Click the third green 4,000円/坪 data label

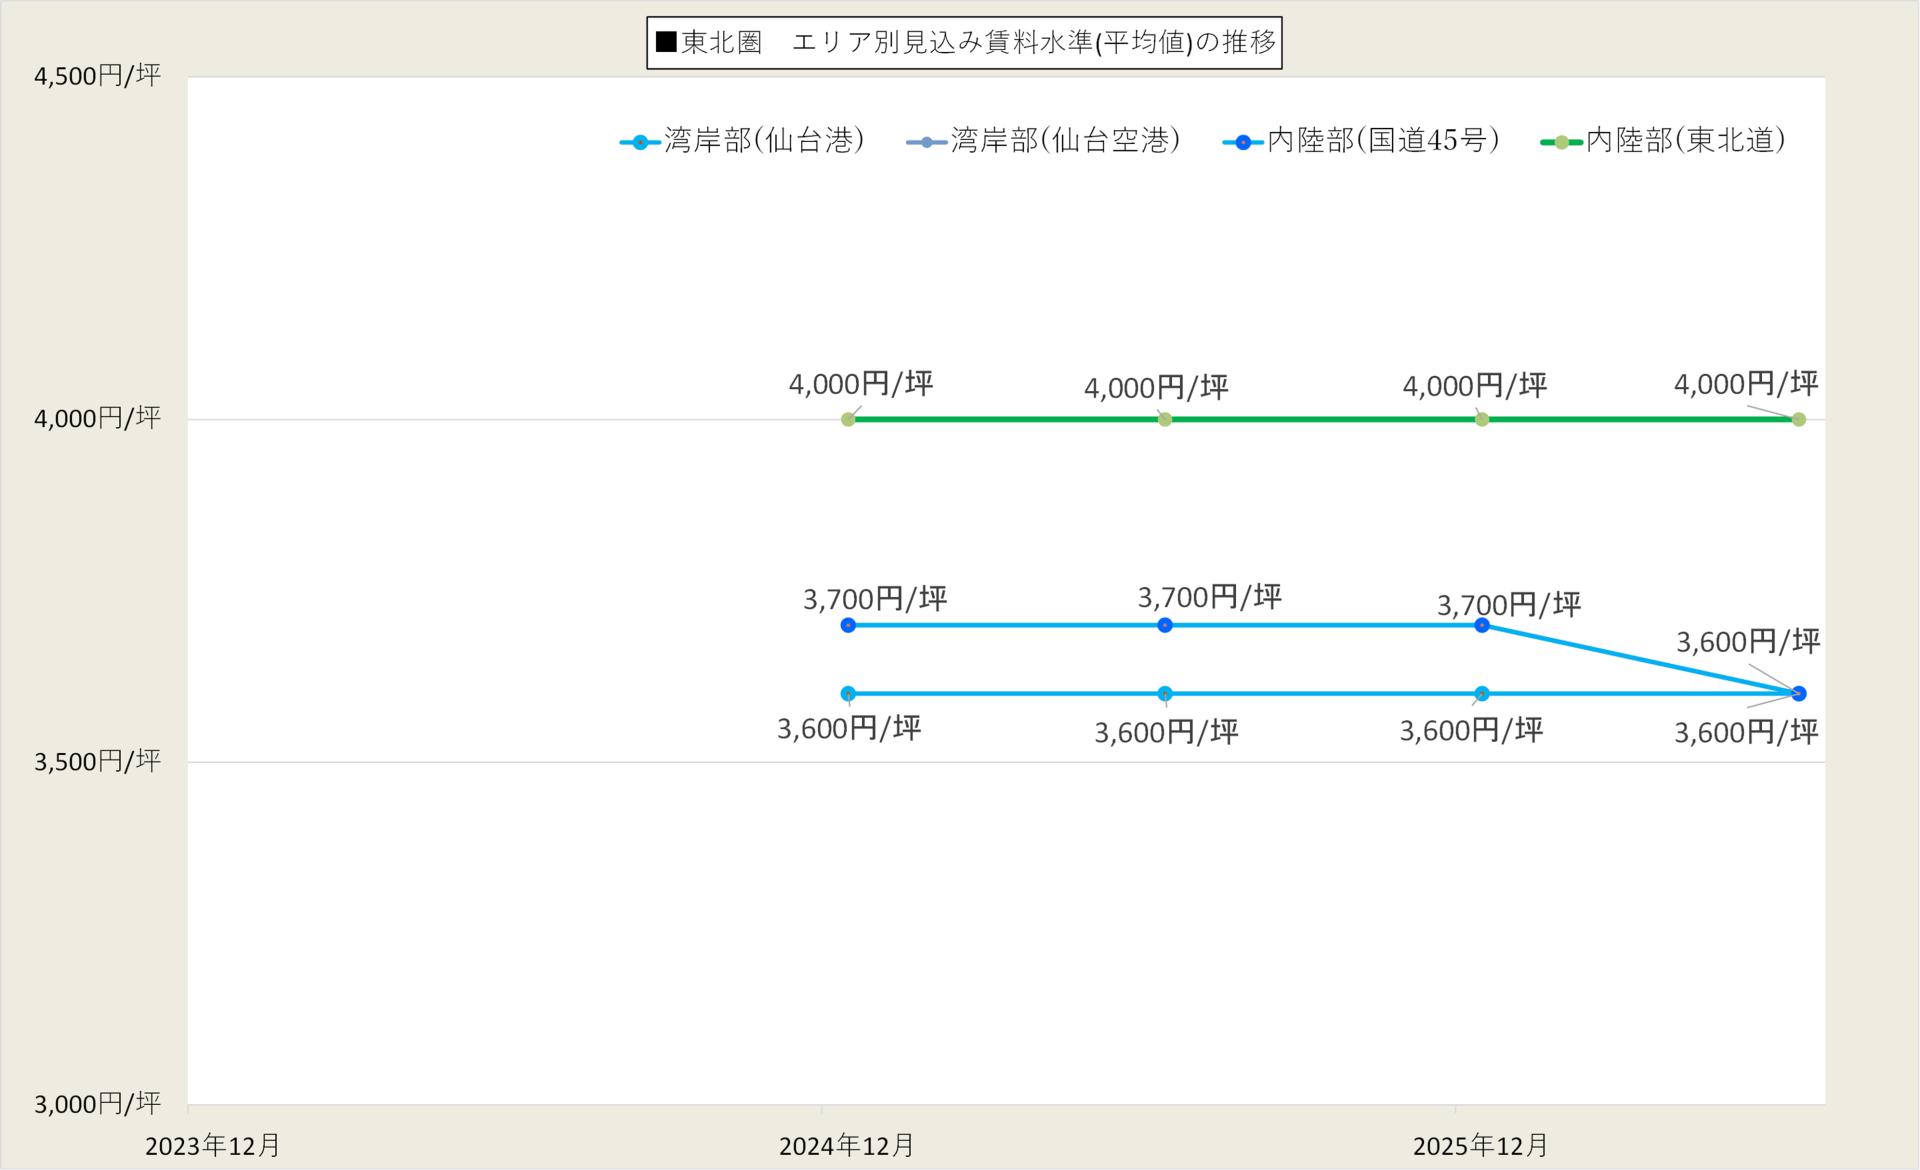coord(1475,385)
